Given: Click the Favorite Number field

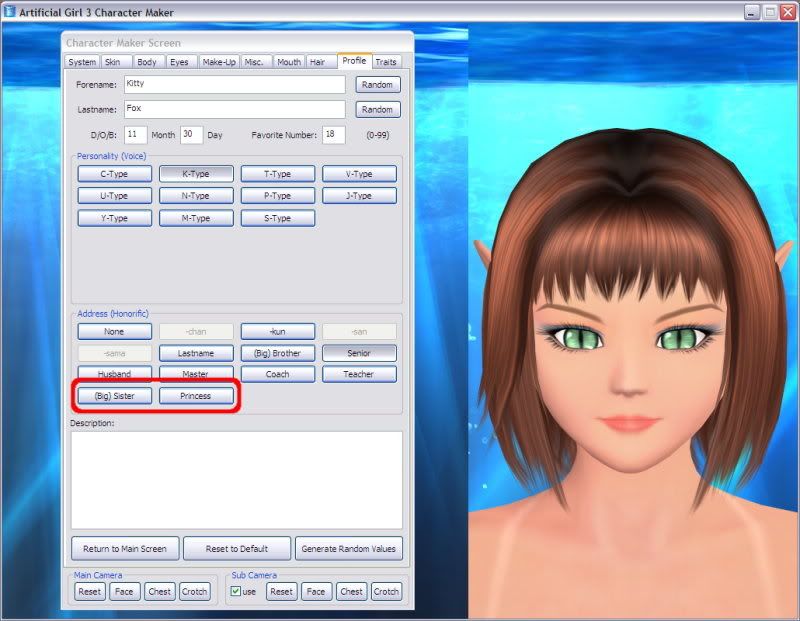Looking at the screenshot, I should tap(334, 135).
